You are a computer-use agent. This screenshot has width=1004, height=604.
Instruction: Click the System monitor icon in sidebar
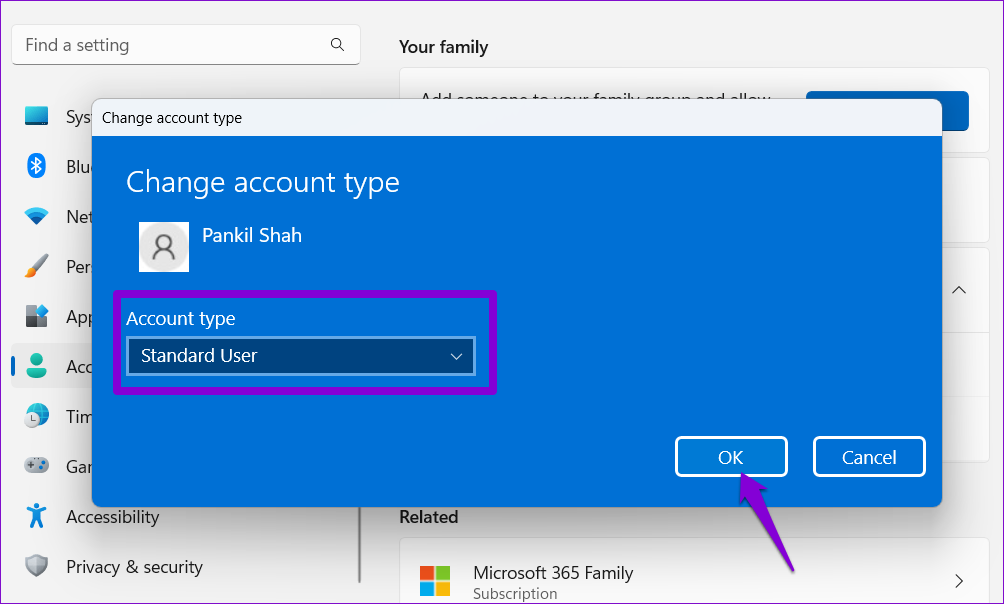pos(37,117)
